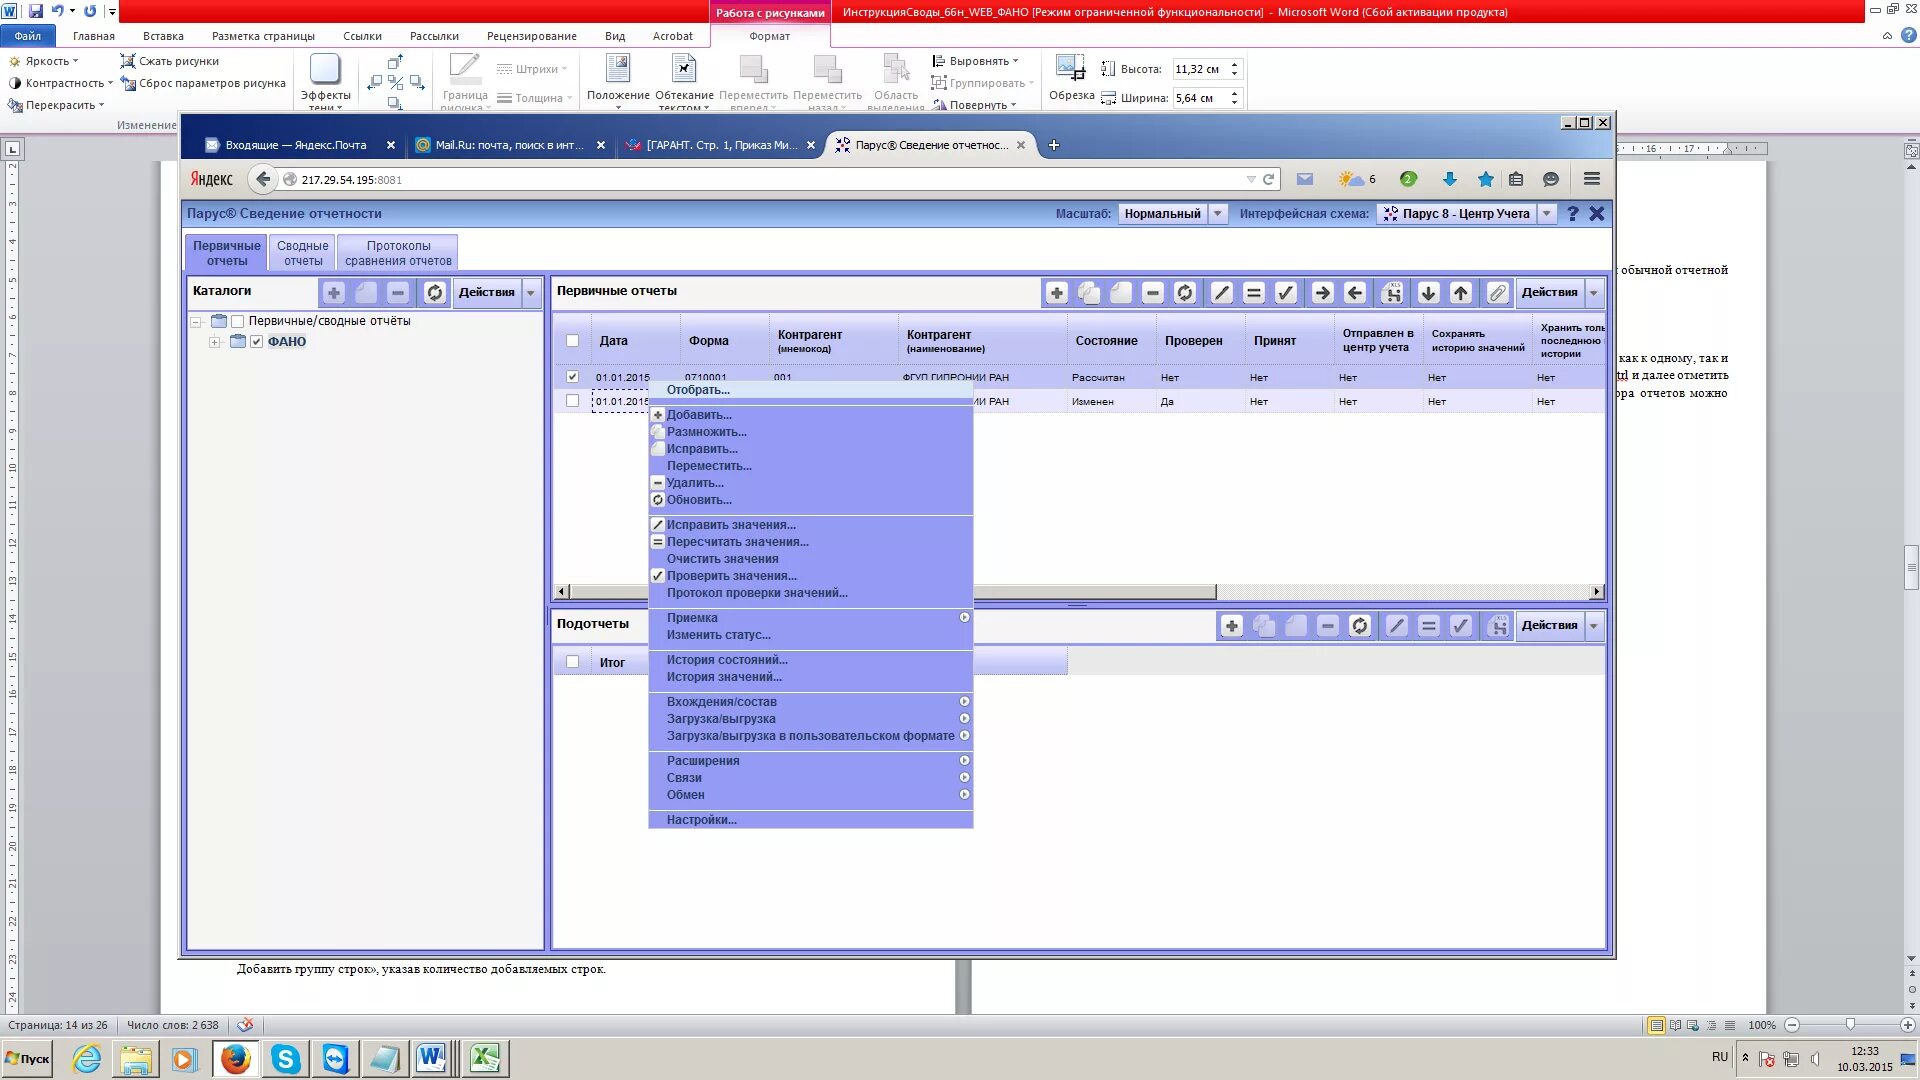This screenshot has width=1920, height=1080.
Task: Open browser bookmarks star icon
Action: click(1486, 179)
